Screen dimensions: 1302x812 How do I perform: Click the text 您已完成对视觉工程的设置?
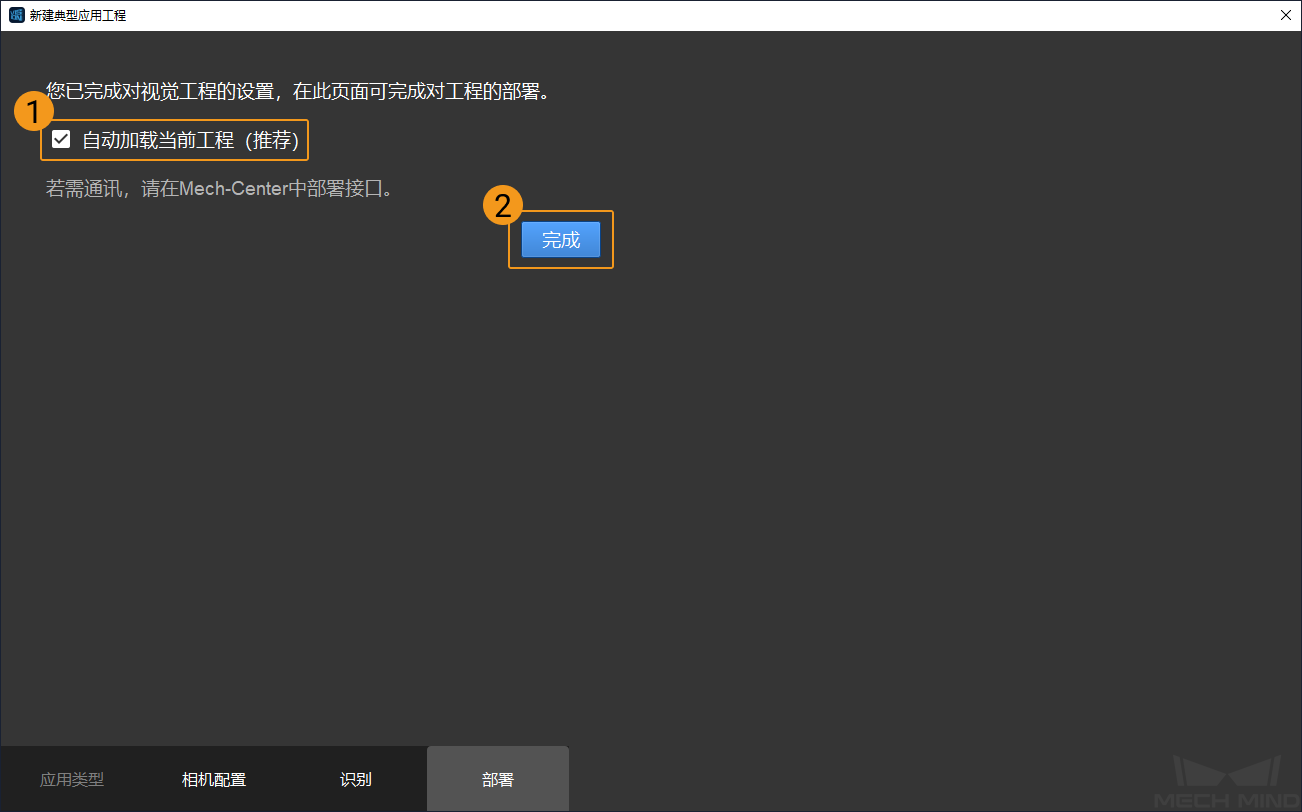(160, 92)
